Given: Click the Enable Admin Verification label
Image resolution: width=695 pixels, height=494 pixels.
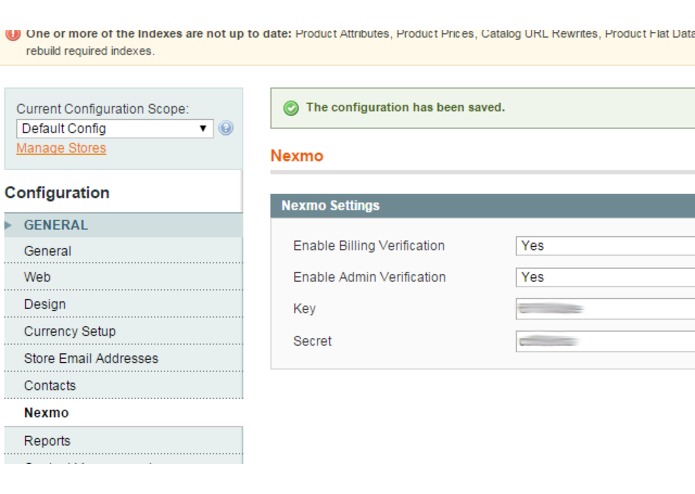Looking at the screenshot, I should click(x=370, y=277).
